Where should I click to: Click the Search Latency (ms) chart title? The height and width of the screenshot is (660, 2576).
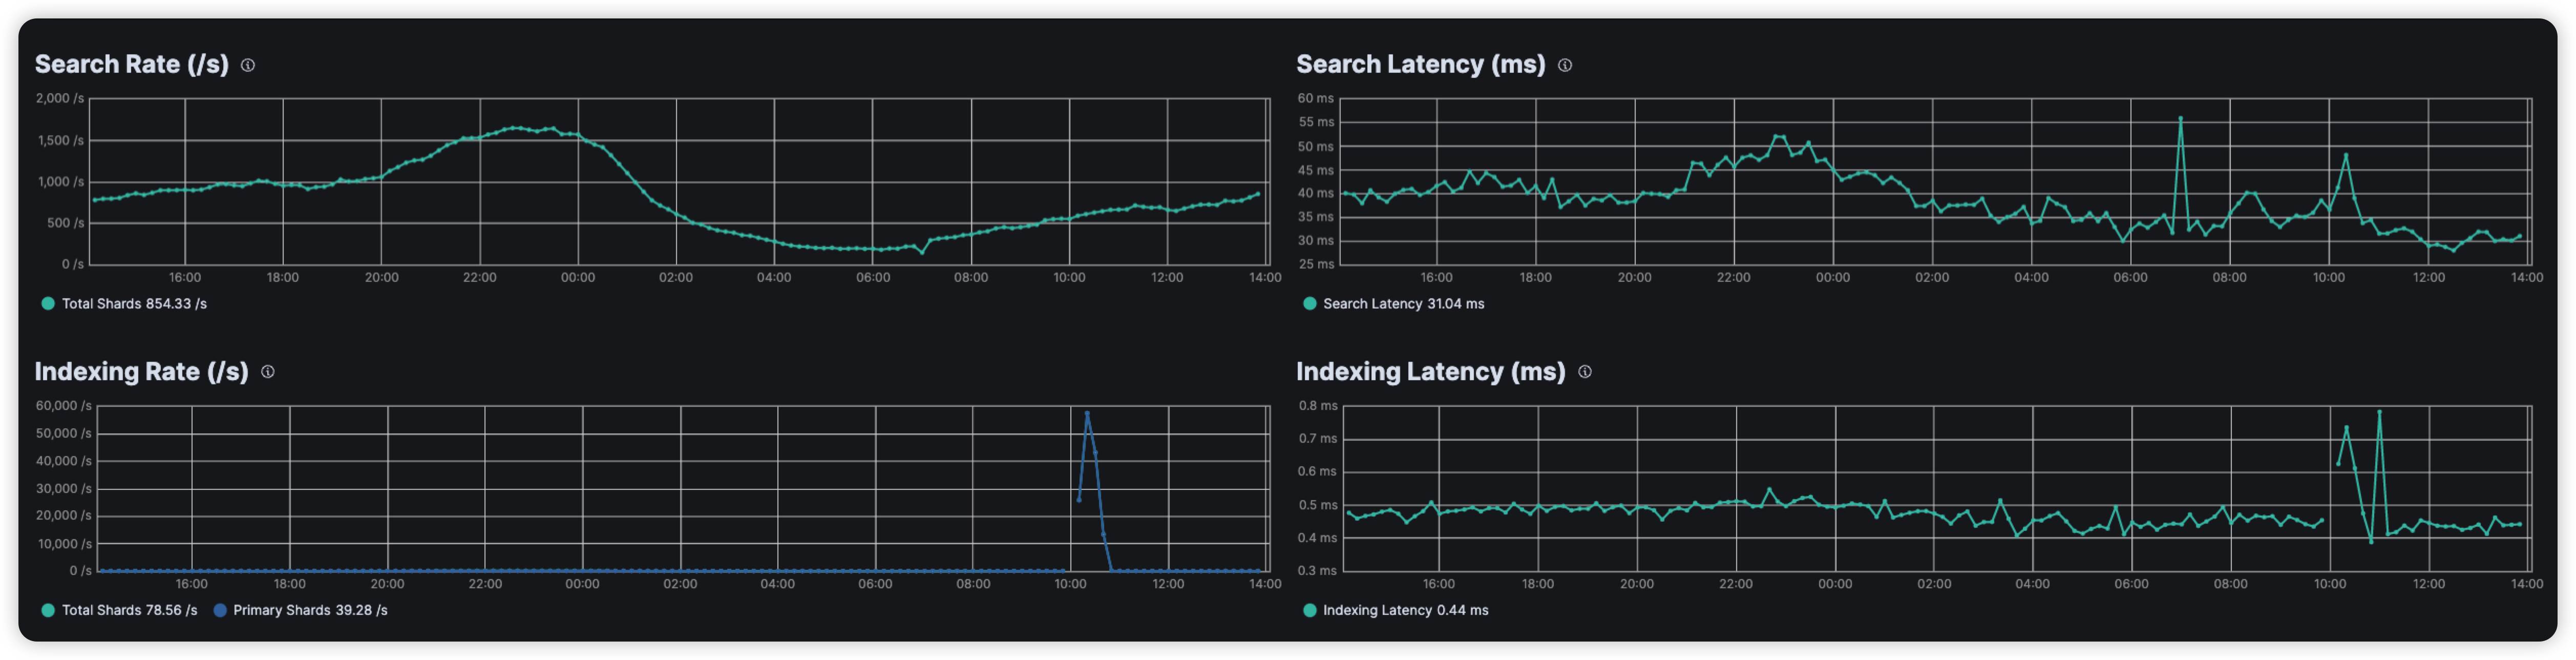(x=1420, y=65)
